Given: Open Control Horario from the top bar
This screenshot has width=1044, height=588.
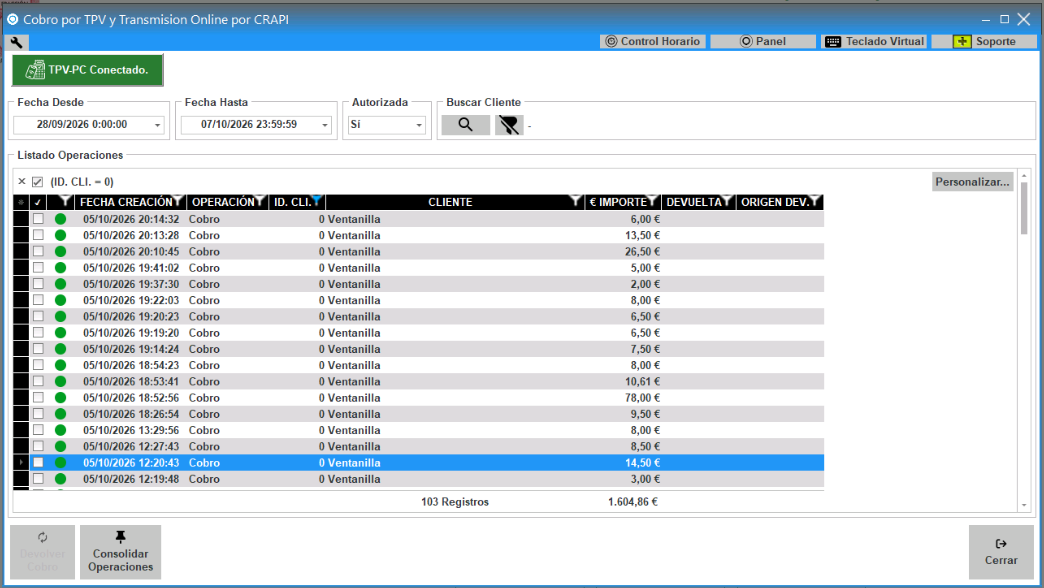Looking at the screenshot, I should (x=653, y=41).
